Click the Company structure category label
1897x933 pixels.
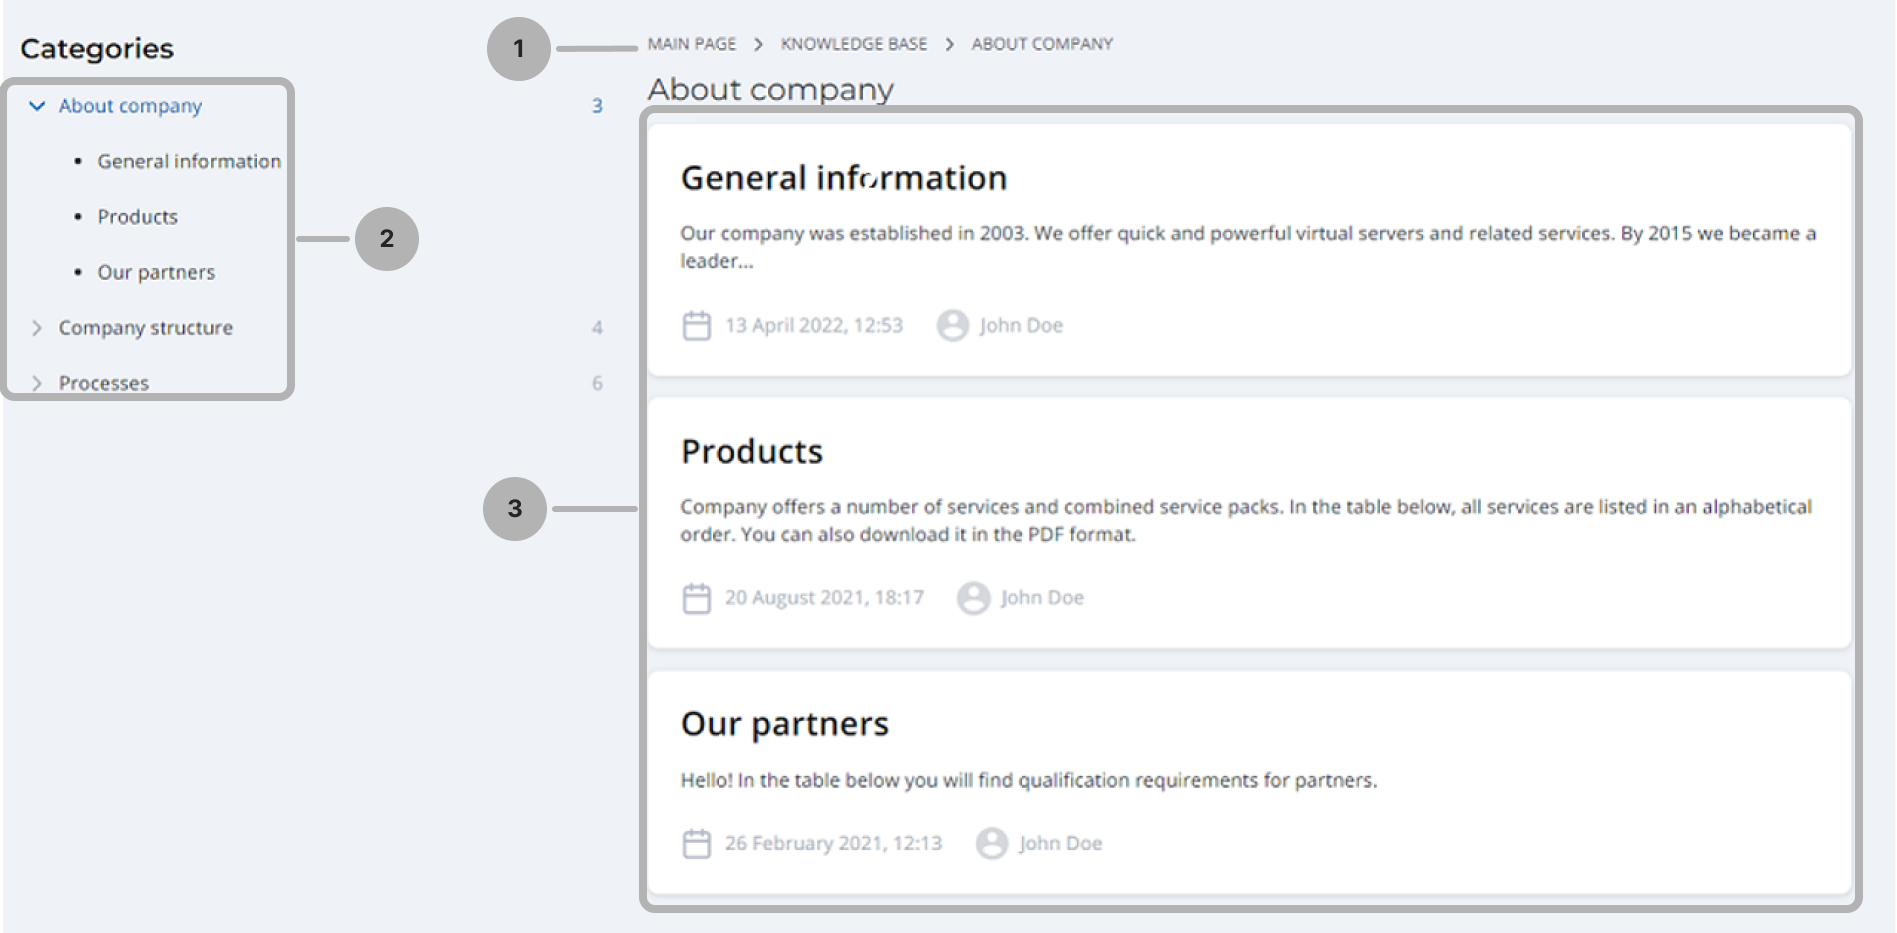145,328
